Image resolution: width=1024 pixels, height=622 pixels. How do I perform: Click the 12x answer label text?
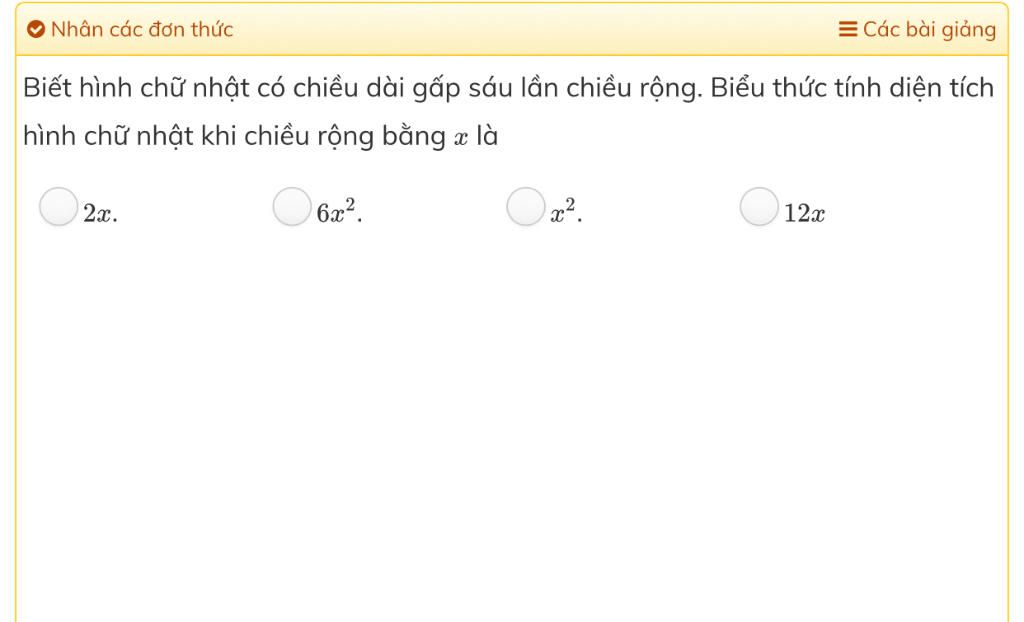(x=805, y=214)
